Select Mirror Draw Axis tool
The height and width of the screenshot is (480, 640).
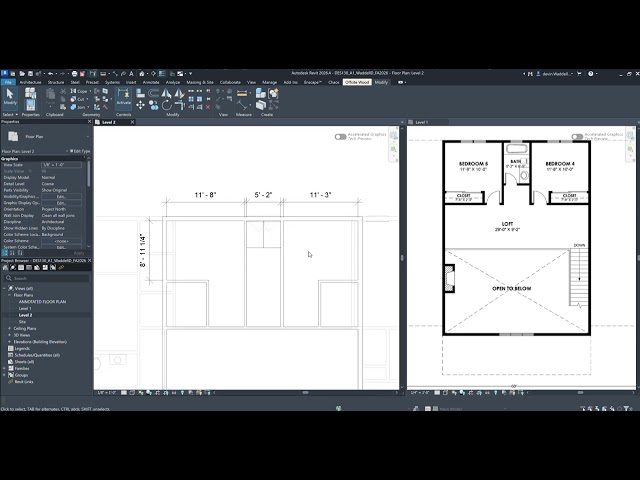click(x=179, y=93)
